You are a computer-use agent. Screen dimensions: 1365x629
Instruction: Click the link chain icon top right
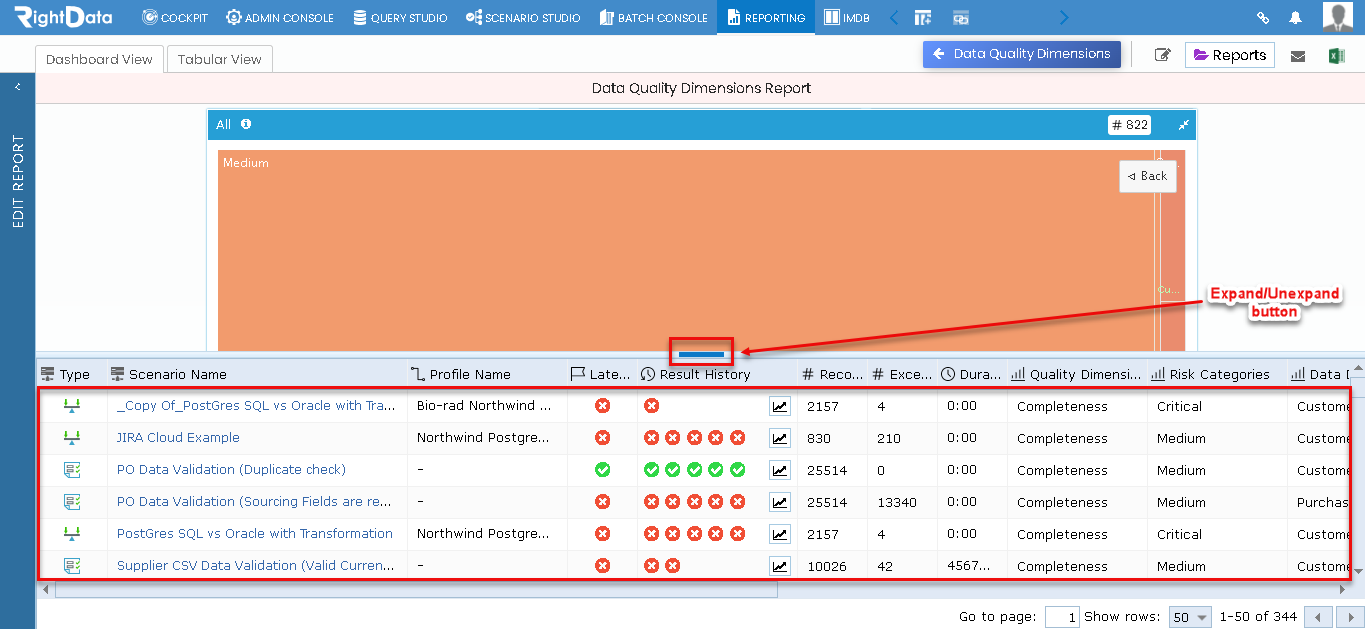tap(1262, 17)
